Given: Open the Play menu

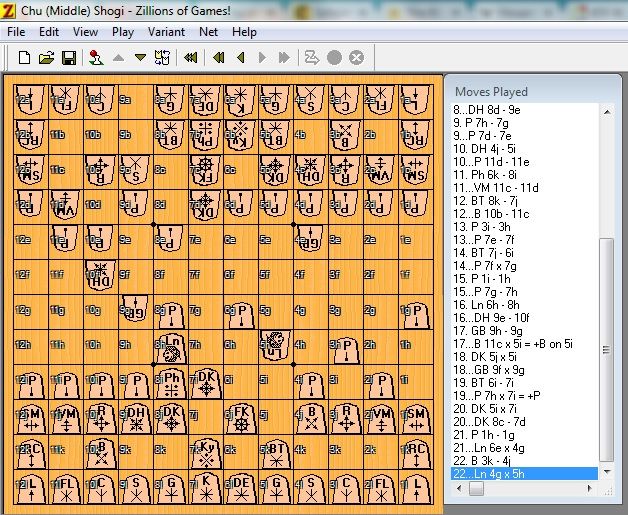Looking at the screenshot, I should tap(123, 32).
